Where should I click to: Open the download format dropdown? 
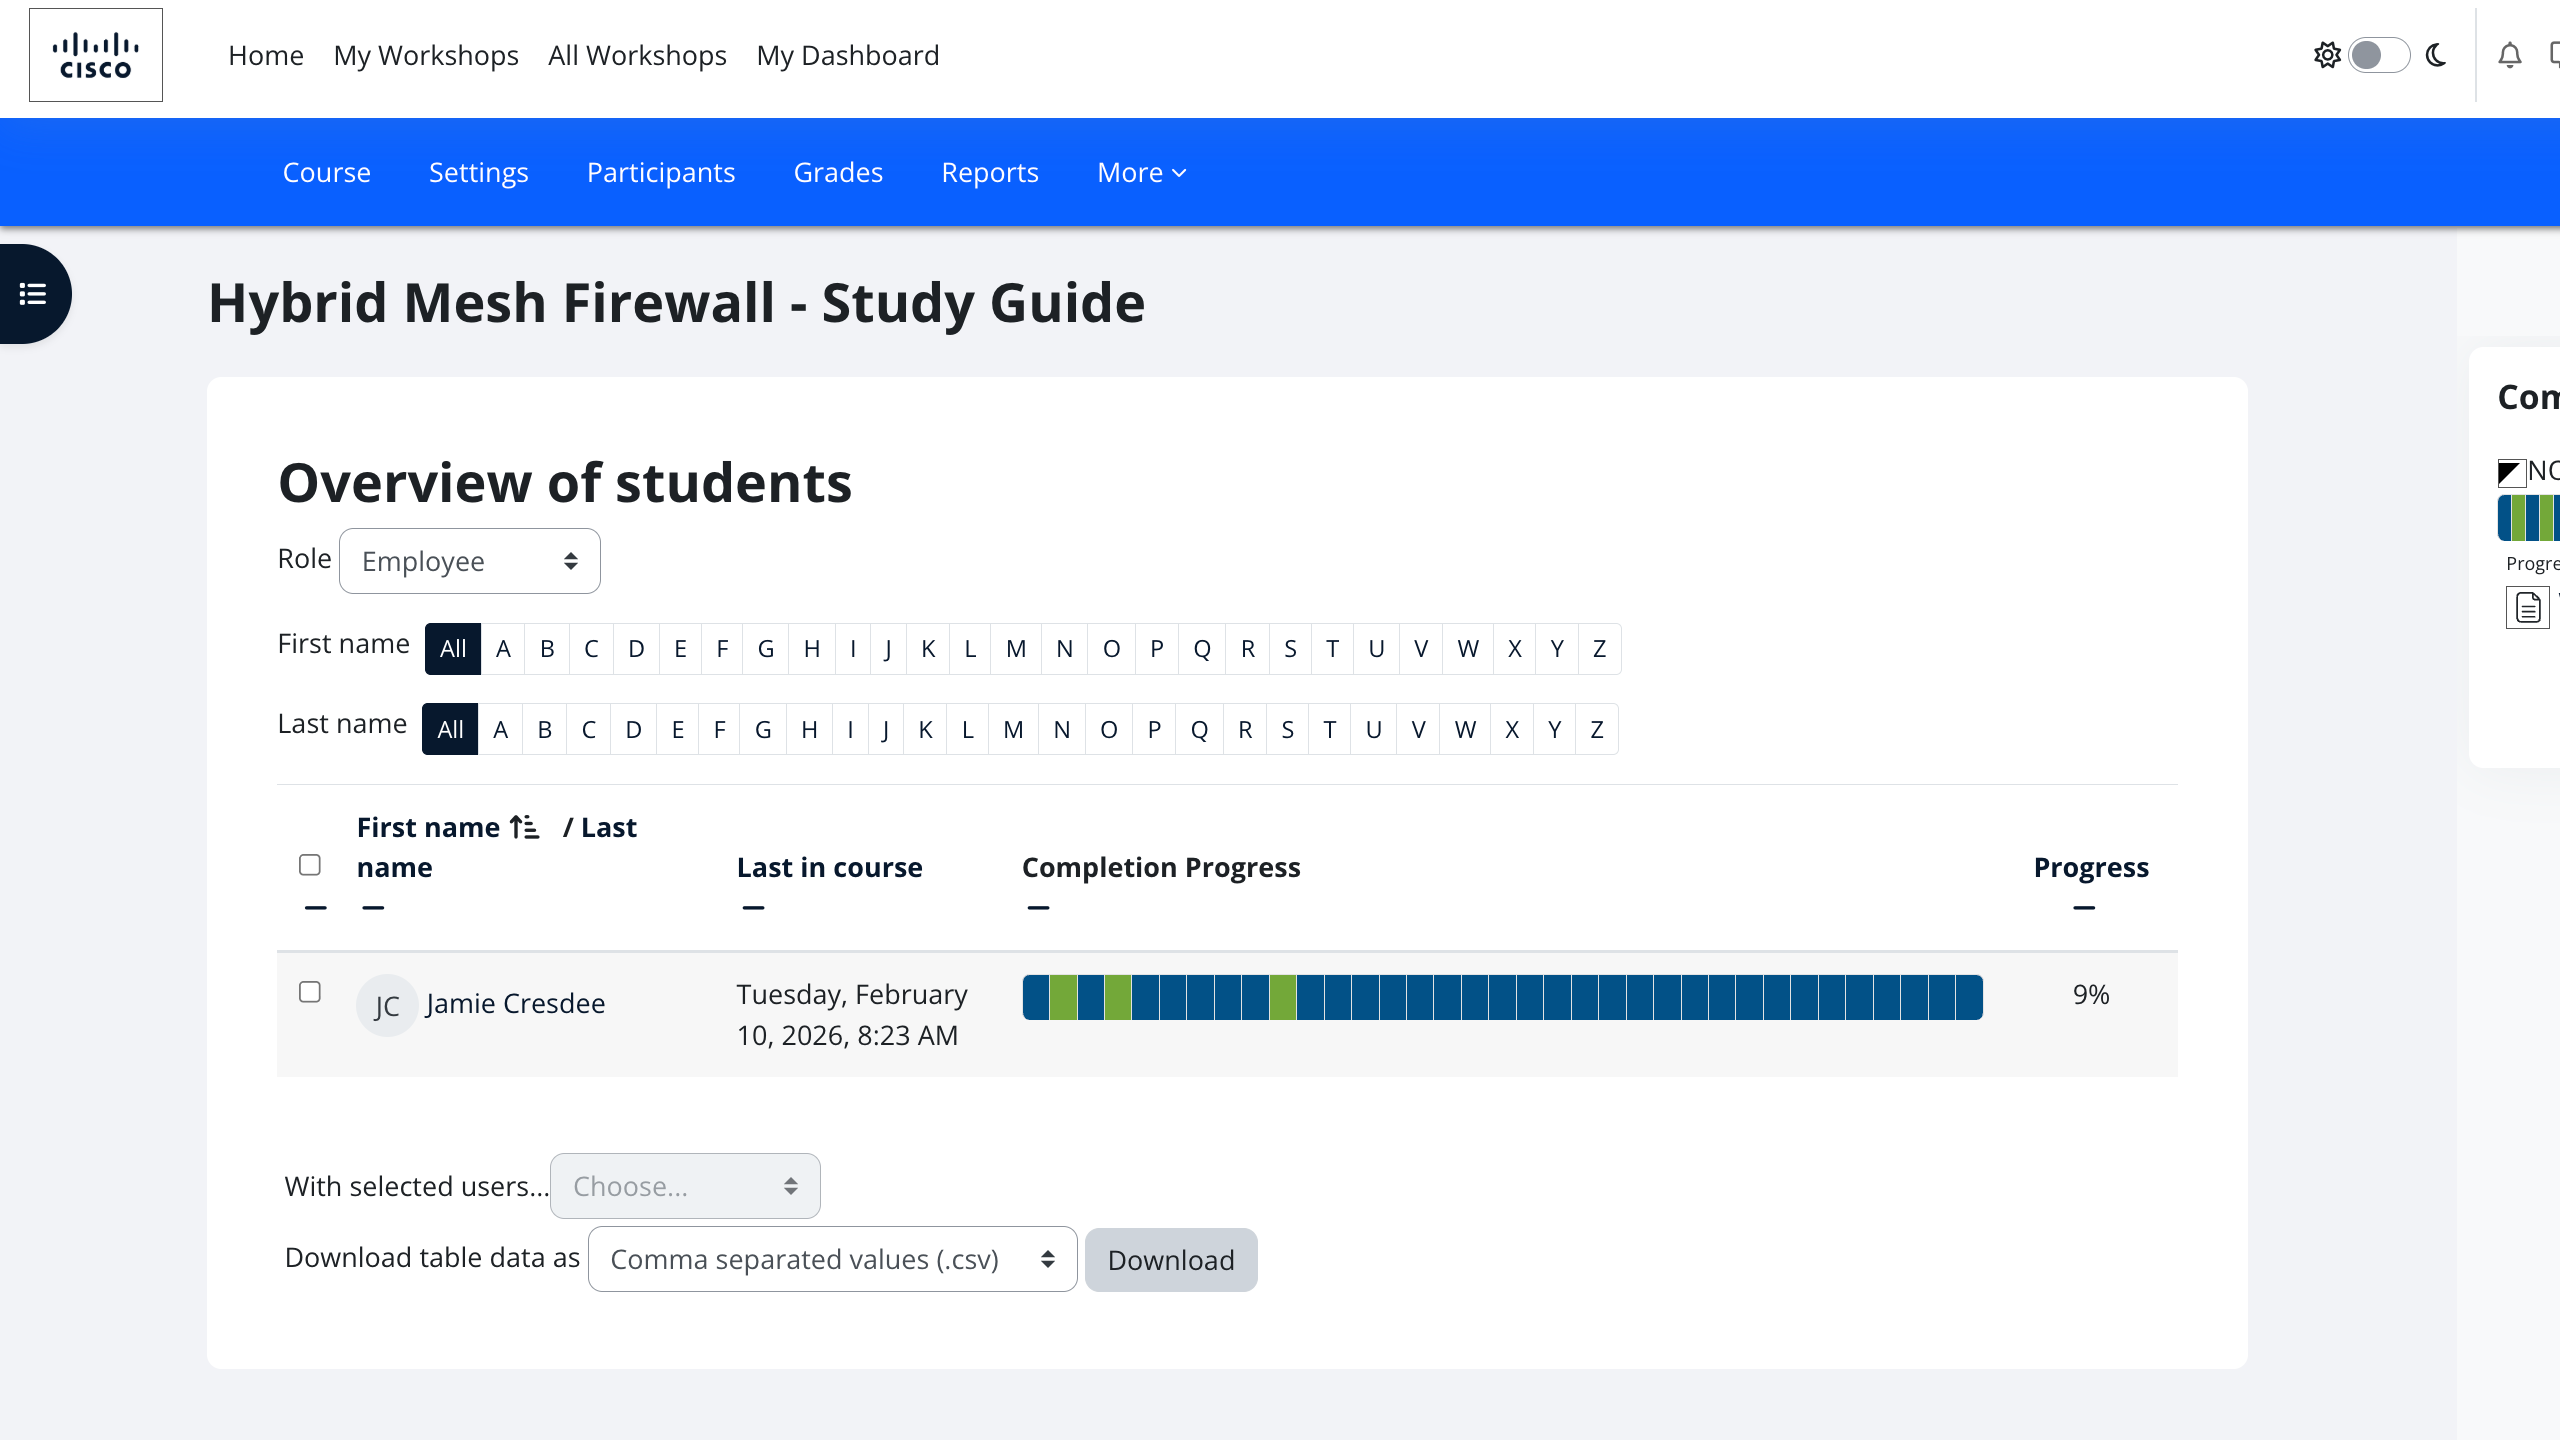[x=832, y=1259]
